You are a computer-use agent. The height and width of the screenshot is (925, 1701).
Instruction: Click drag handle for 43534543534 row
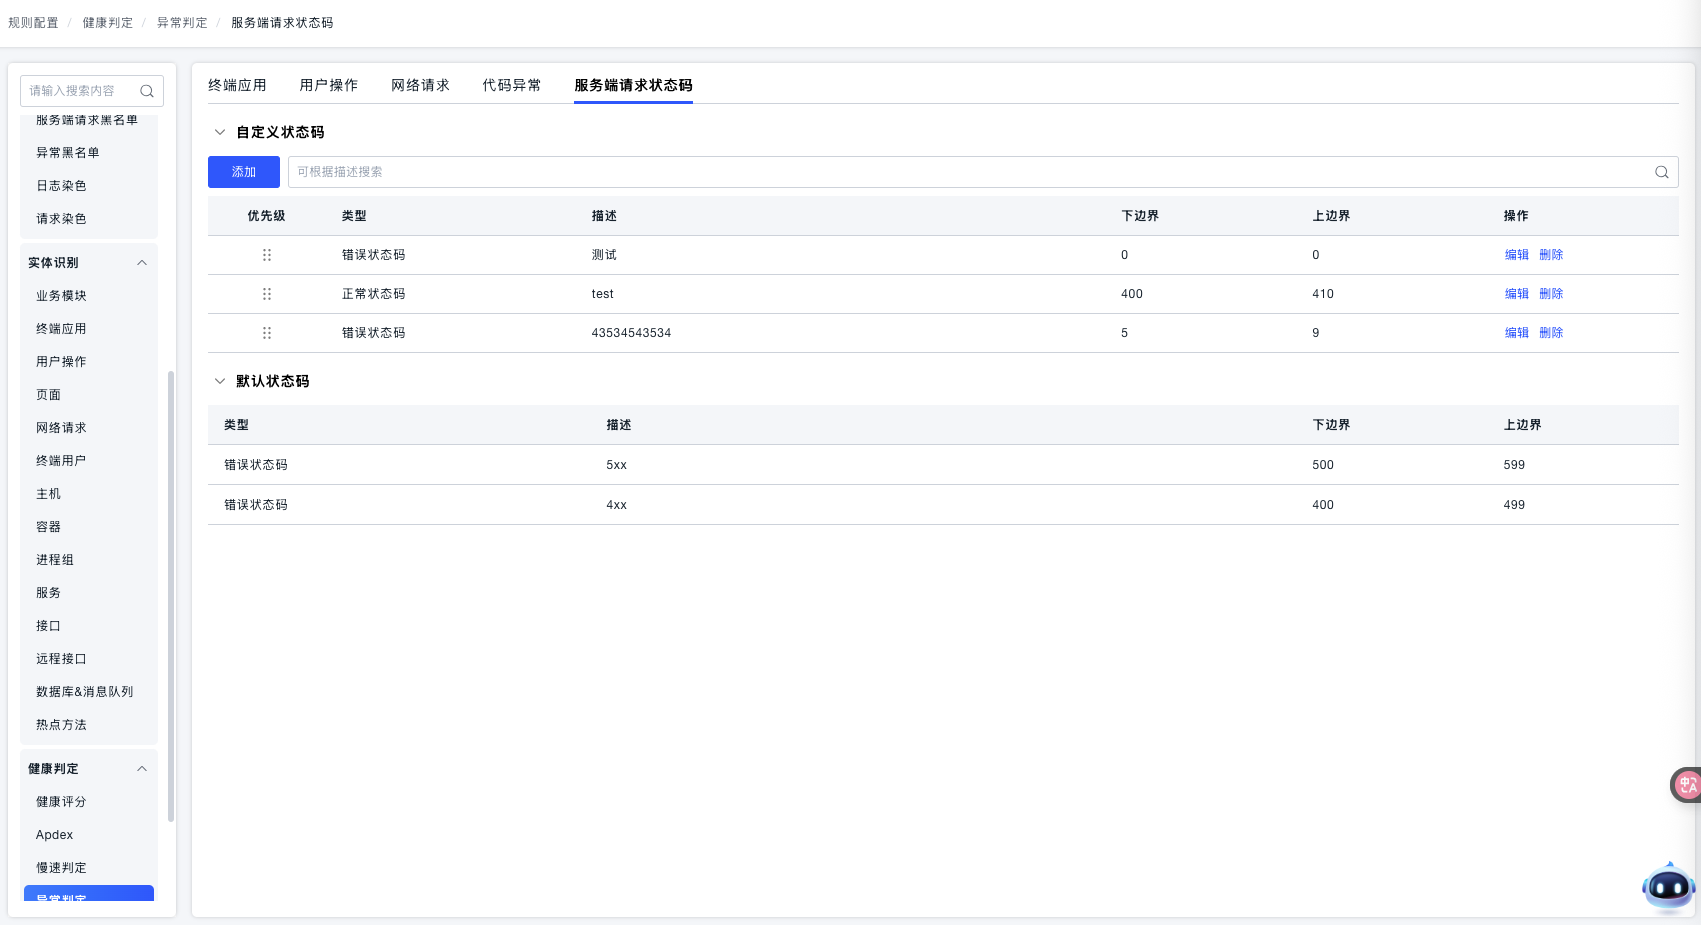coord(267,333)
